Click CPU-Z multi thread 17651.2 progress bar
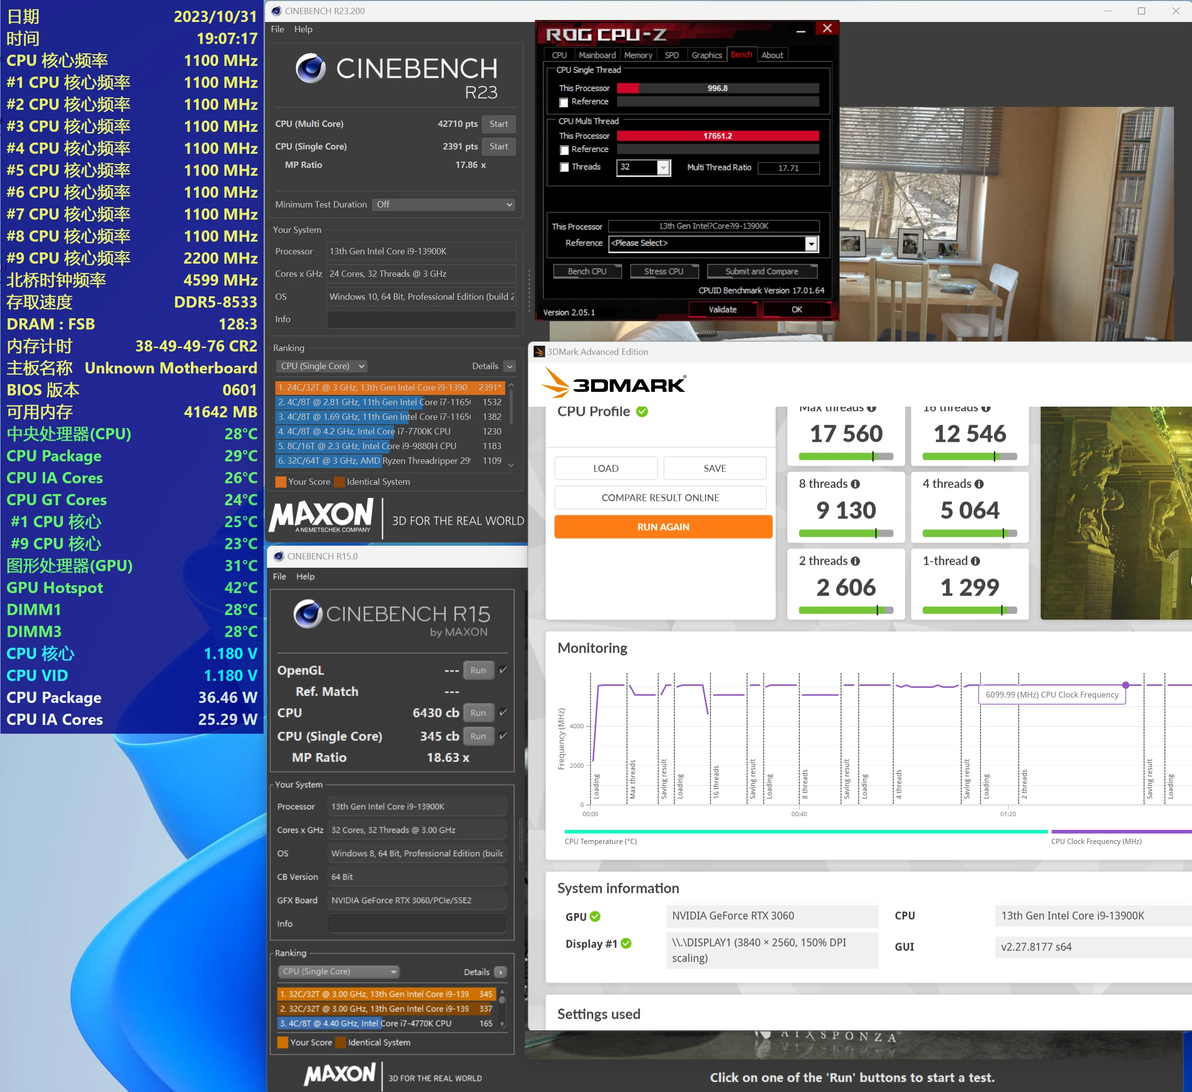The width and height of the screenshot is (1192, 1092). click(x=718, y=136)
